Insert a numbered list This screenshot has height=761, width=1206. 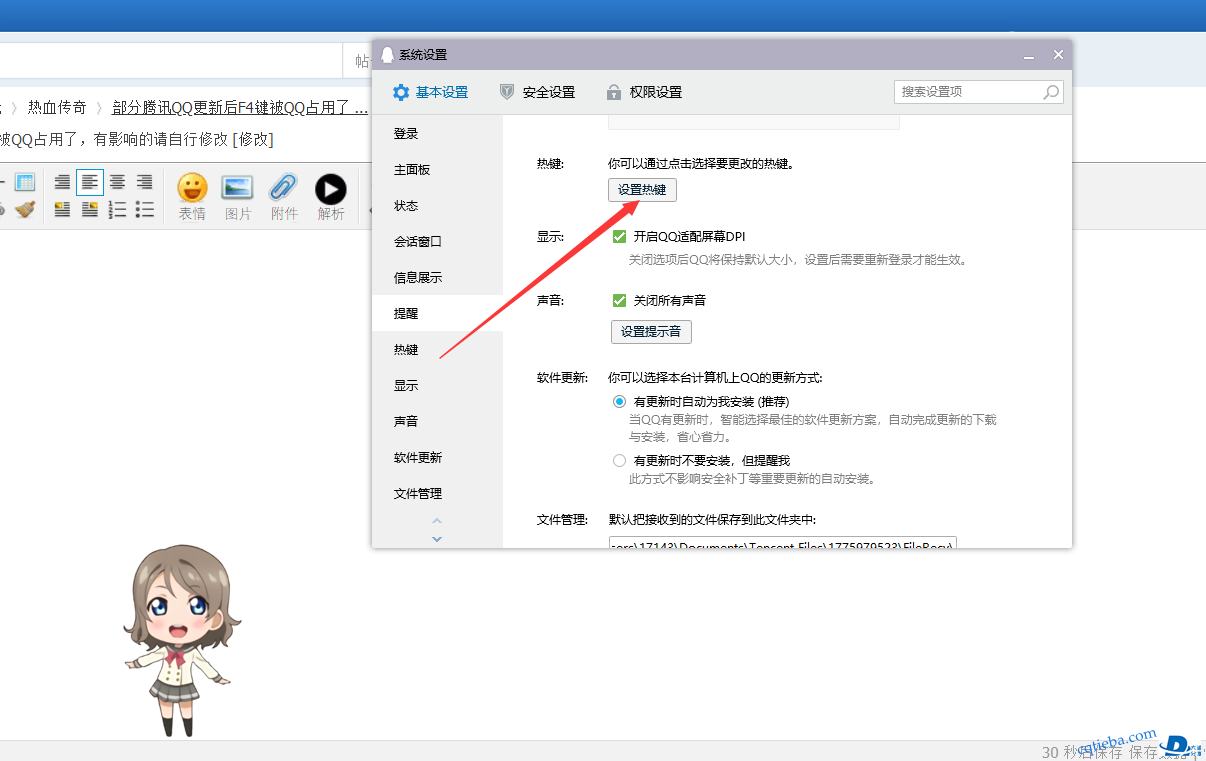[x=117, y=209]
